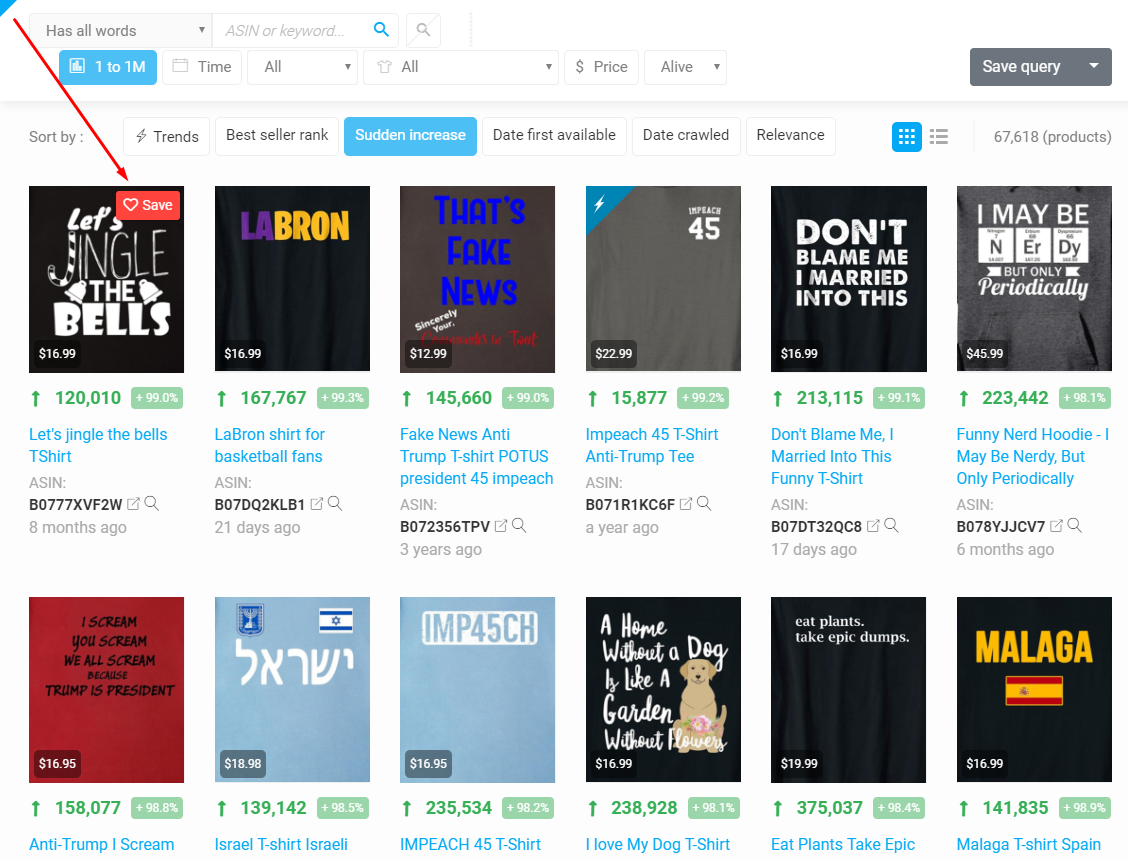Sort by Relevance
The height and width of the screenshot is (860, 1128).
point(791,136)
